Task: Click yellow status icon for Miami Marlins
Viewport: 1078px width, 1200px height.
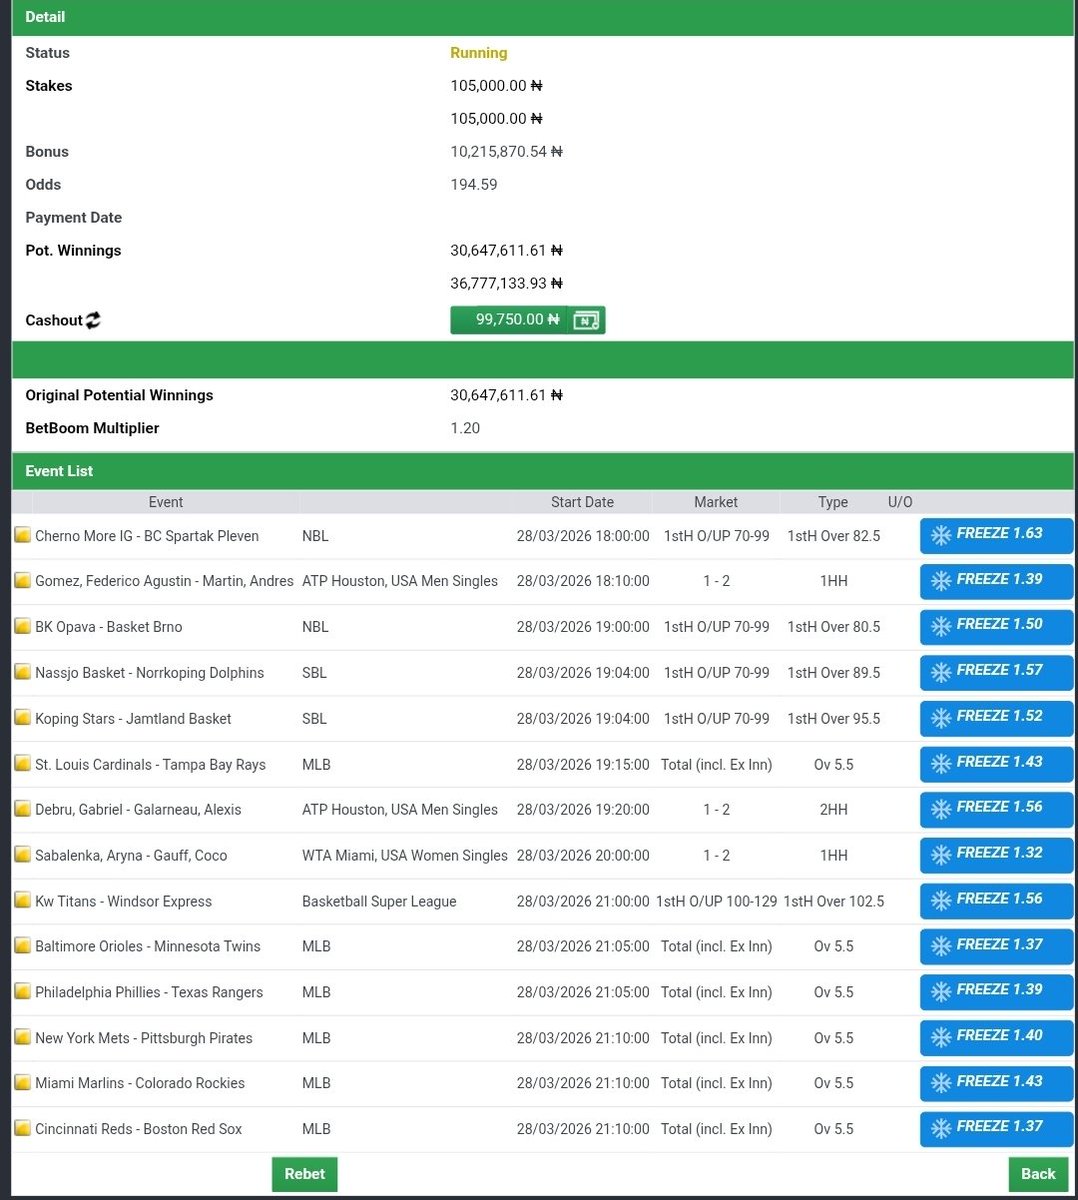Action: click(22, 1083)
